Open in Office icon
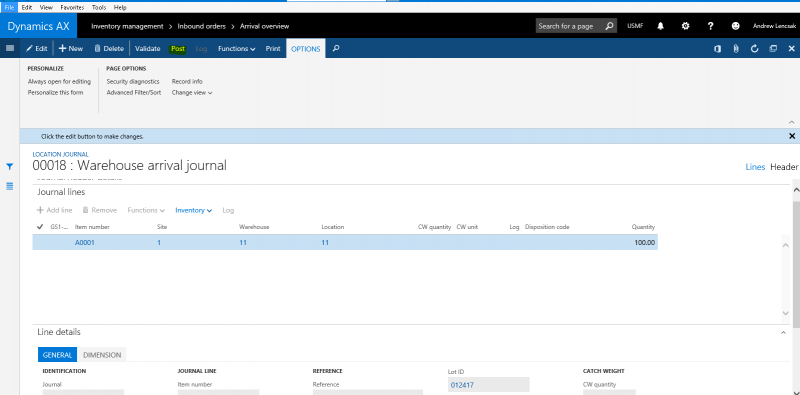Screen dimensions: 800x395 click(x=717, y=48)
